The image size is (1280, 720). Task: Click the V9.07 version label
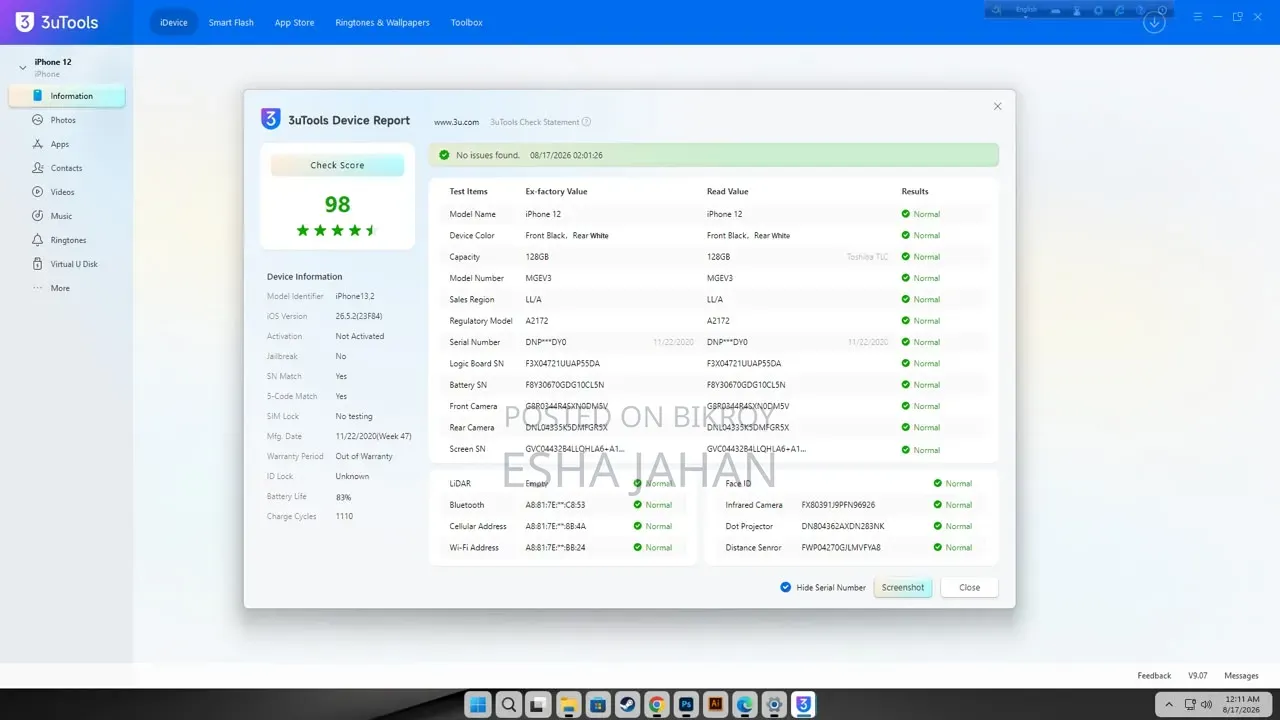(1197, 676)
